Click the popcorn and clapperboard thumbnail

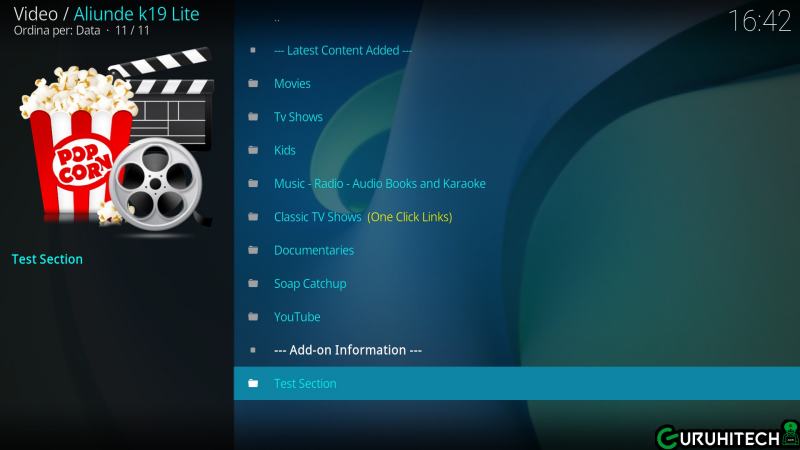click(x=116, y=140)
